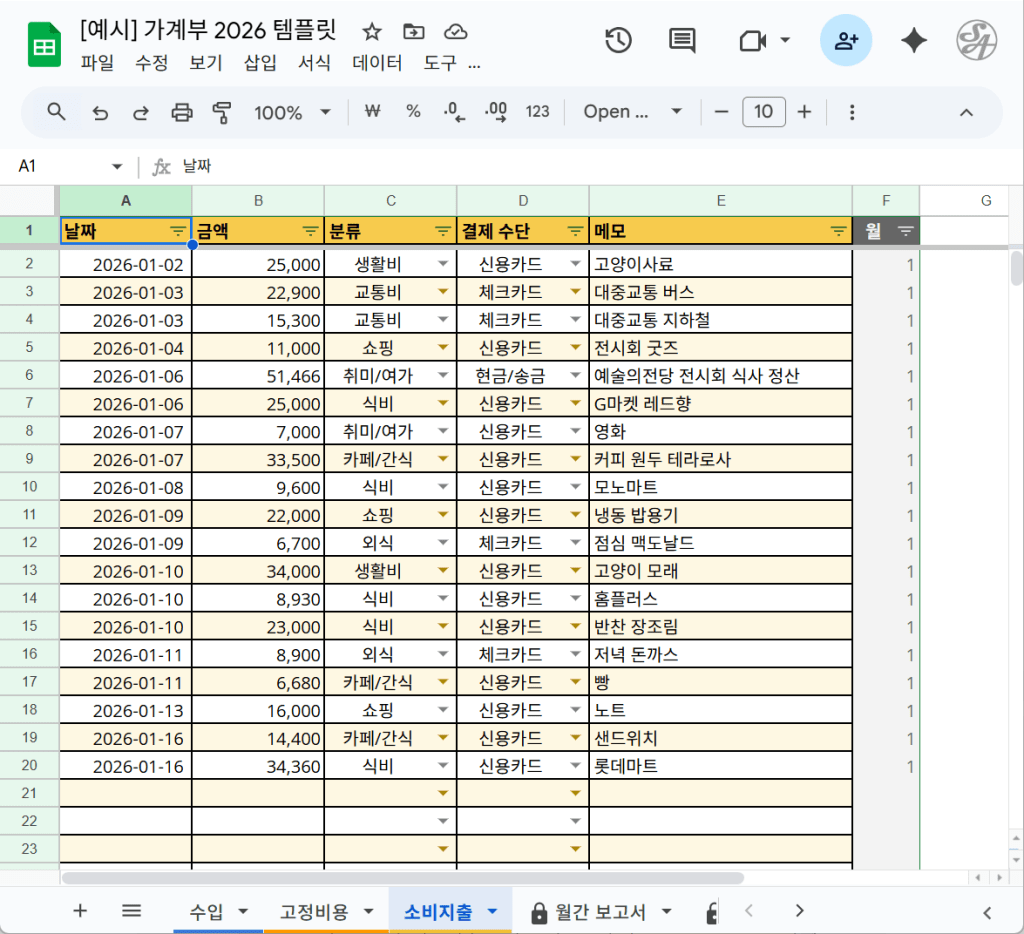
Task: Increase font size with plus button
Action: [804, 112]
